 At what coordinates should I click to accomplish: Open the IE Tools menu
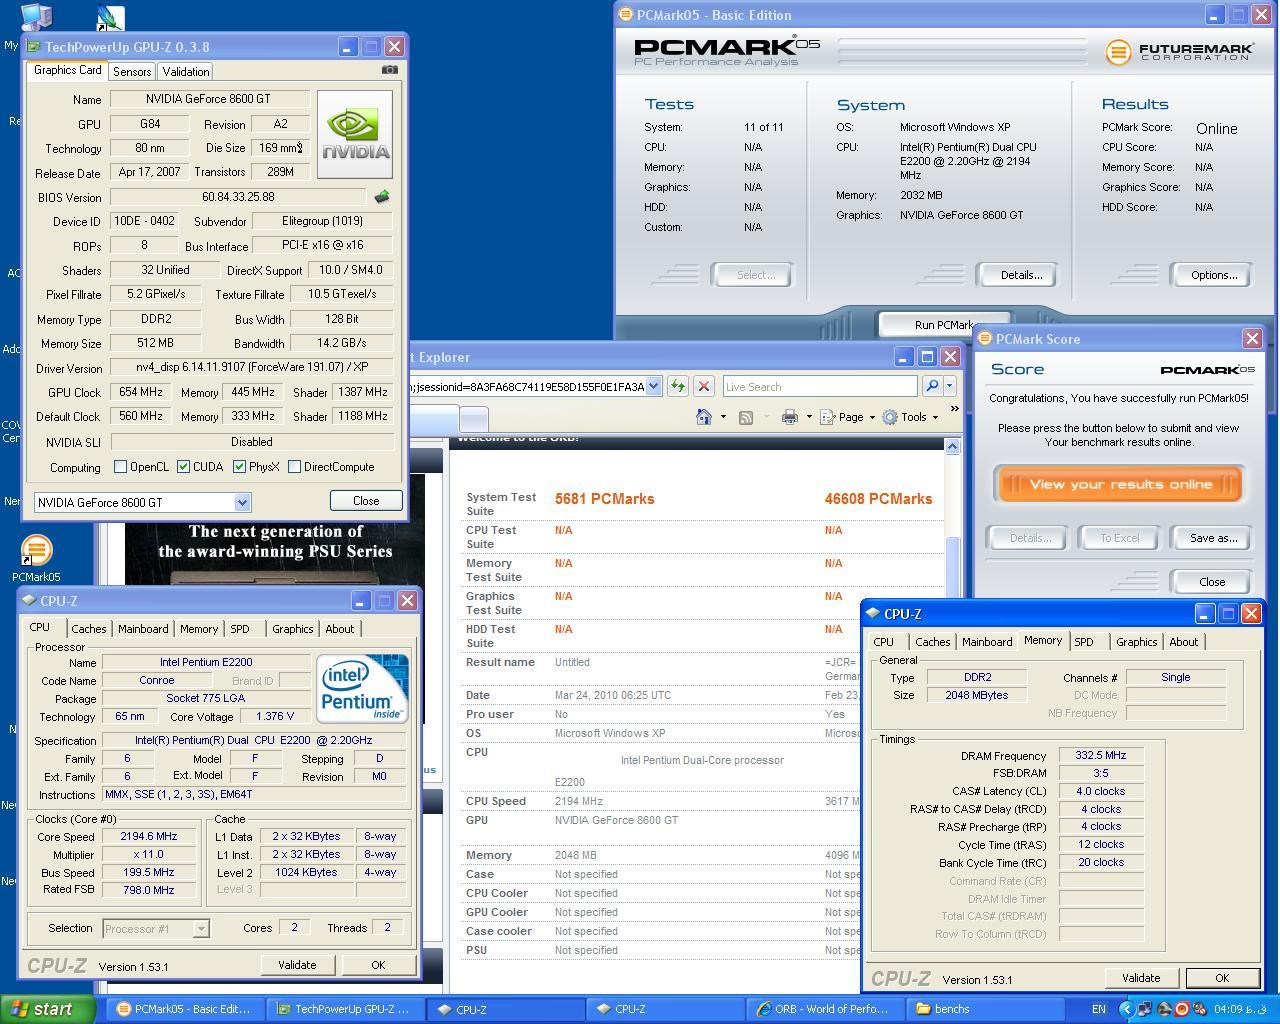[x=909, y=417]
